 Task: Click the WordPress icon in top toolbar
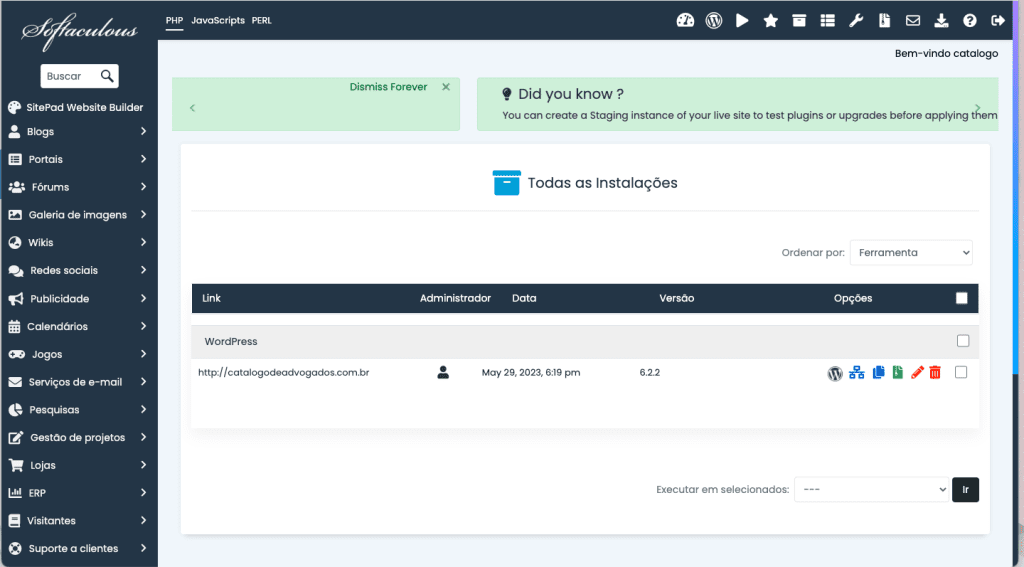[x=714, y=20]
